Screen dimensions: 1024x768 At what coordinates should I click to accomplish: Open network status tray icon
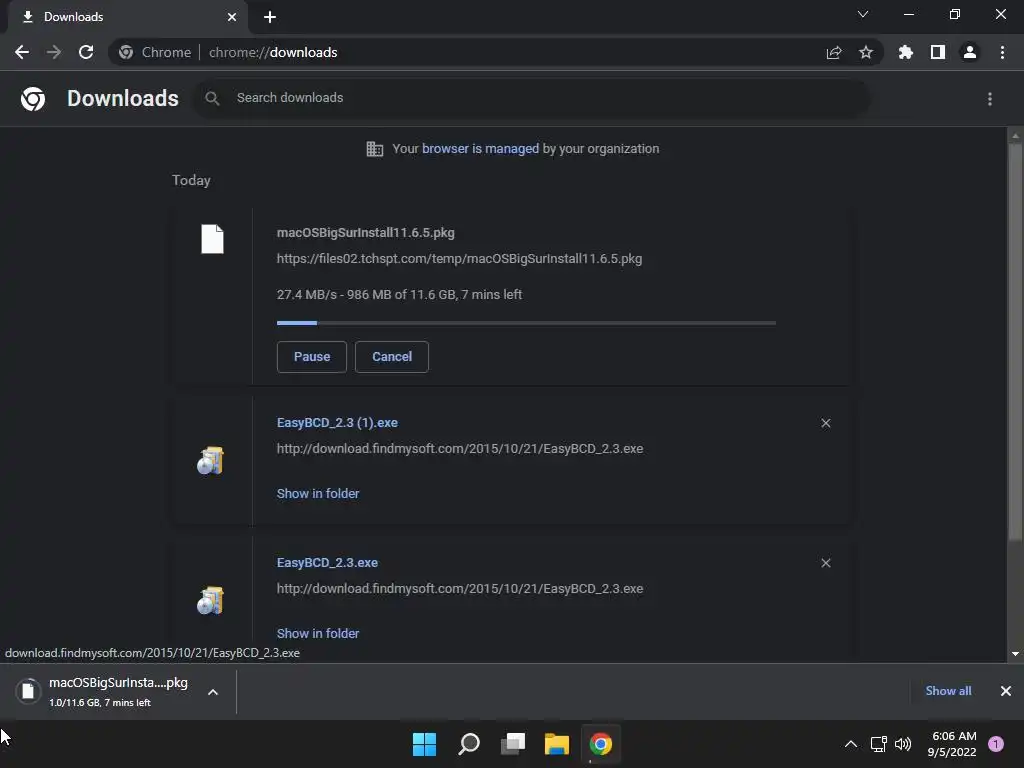[x=878, y=744]
